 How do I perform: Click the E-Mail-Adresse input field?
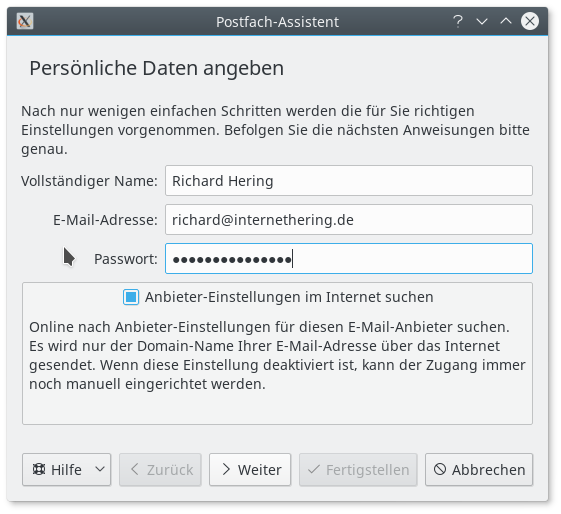tap(349, 220)
